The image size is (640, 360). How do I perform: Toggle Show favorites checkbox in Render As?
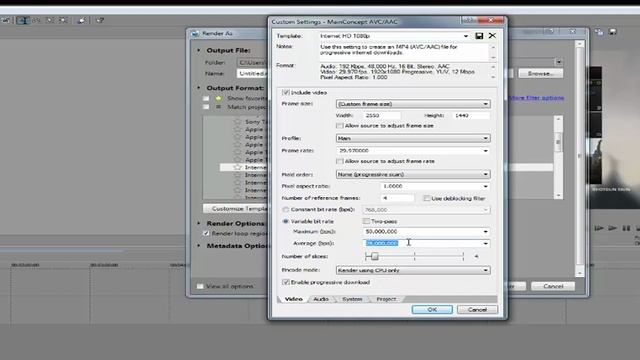point(206,98)
